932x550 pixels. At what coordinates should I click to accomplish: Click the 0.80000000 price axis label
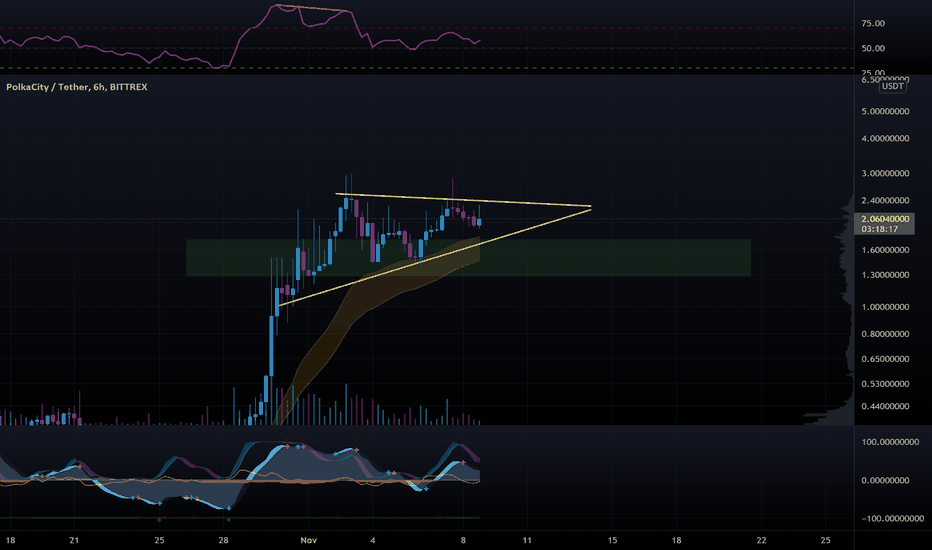(x=885, y=334)
